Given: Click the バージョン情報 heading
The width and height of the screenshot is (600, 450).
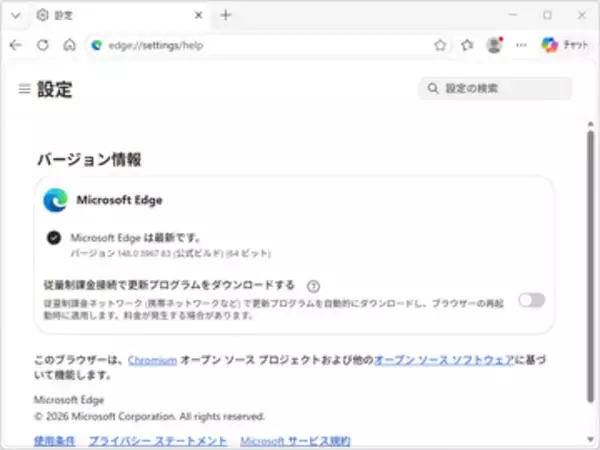Looking at the screenshot, I should point(89,160).
